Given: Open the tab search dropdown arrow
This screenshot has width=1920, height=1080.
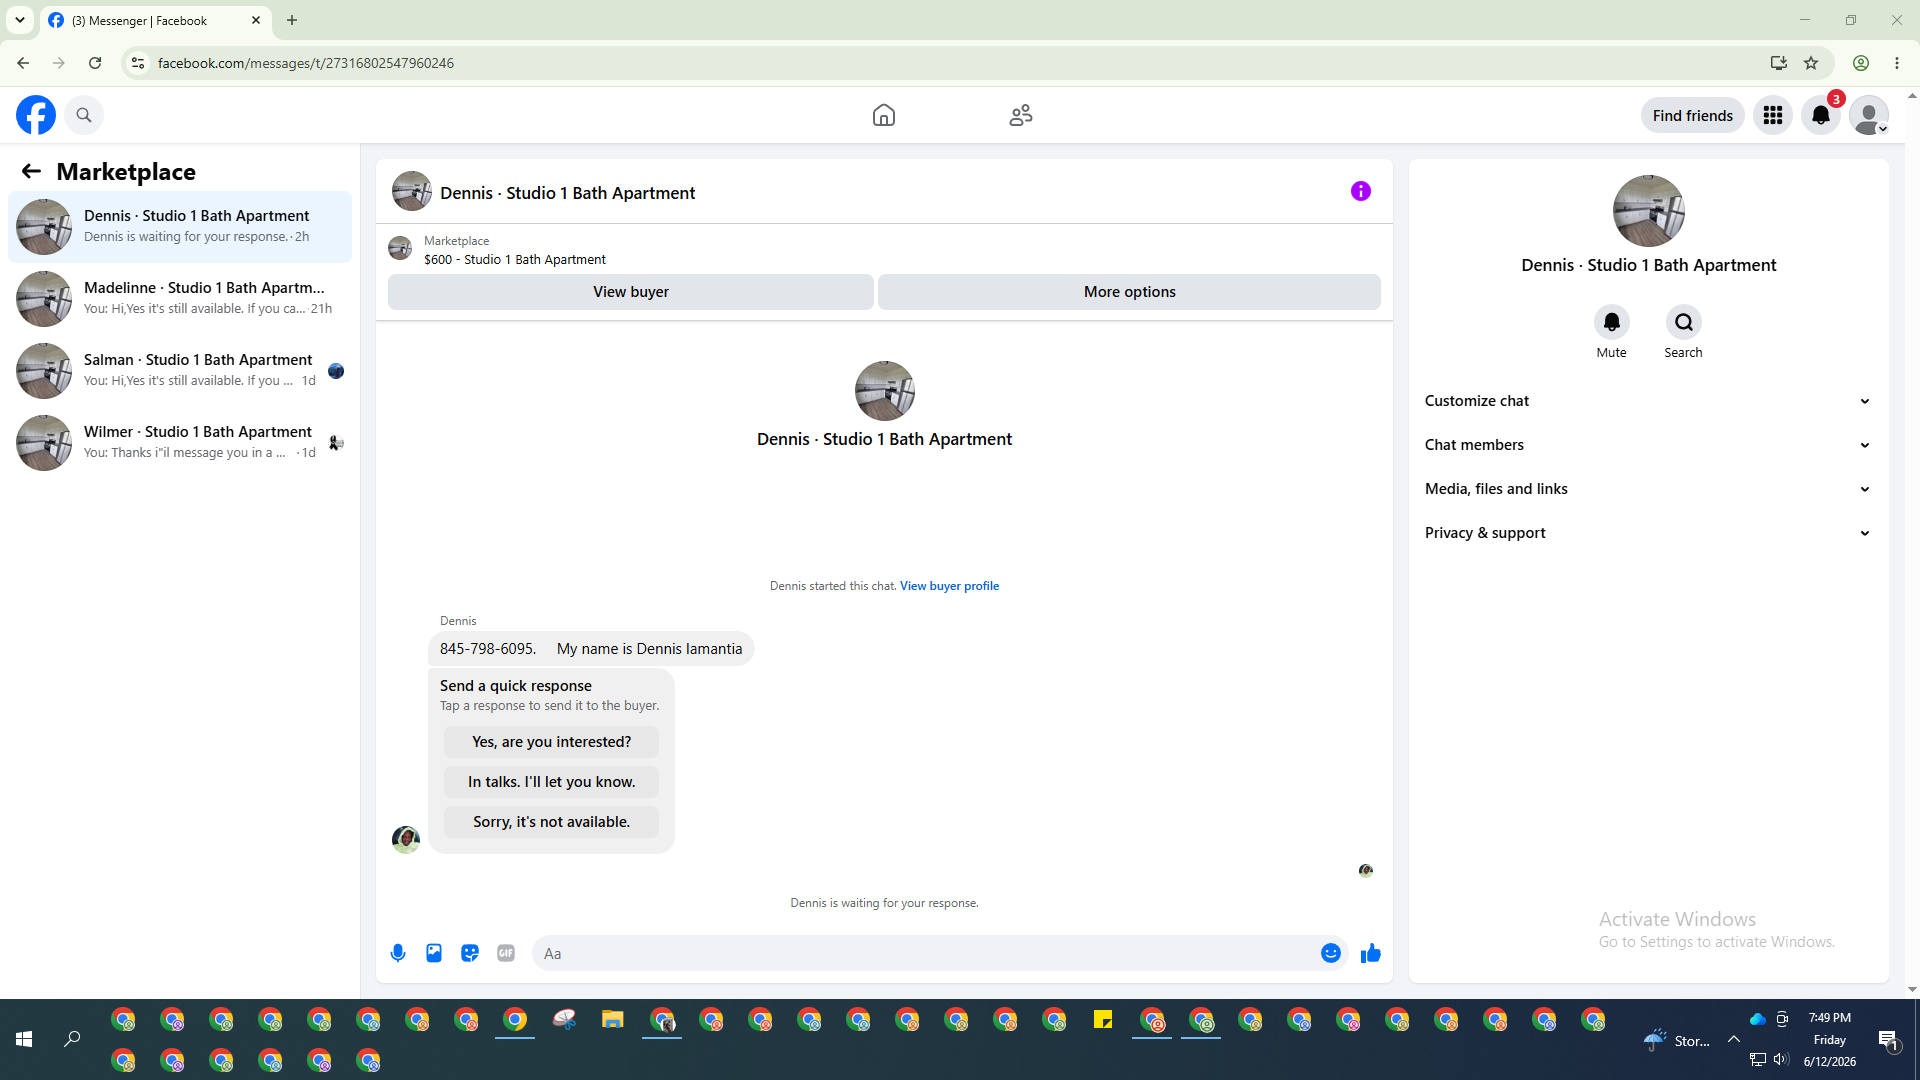Looking at the screenshot, I should (19, 20).
